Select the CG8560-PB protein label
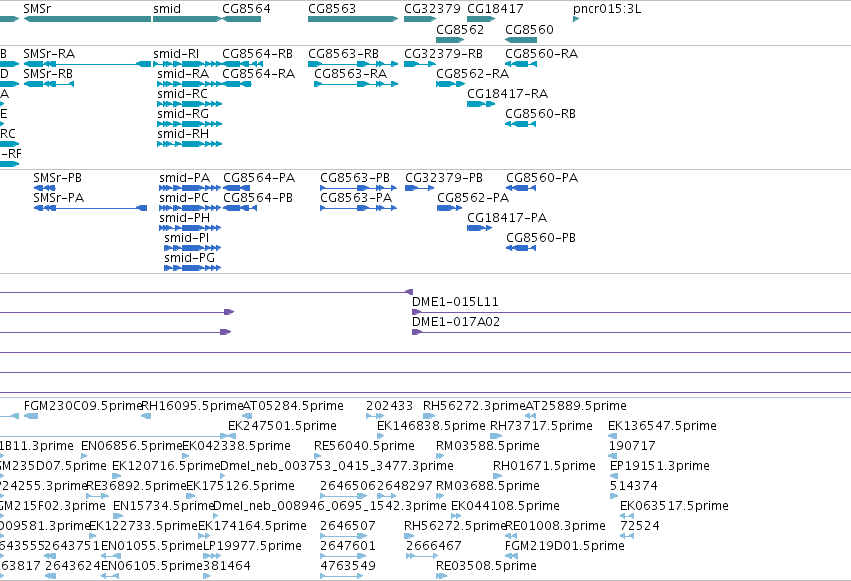 [541, 238]
